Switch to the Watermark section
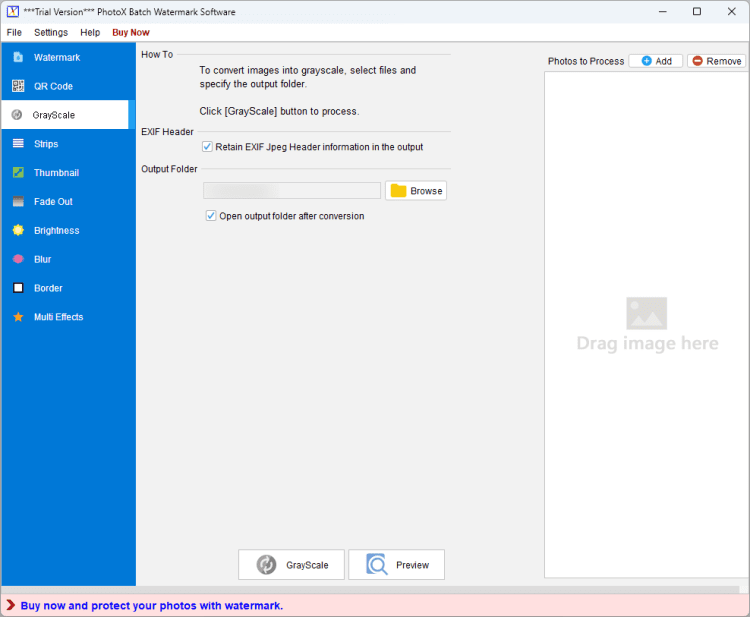This screenshot has width=750, height=617. point(68,57)
